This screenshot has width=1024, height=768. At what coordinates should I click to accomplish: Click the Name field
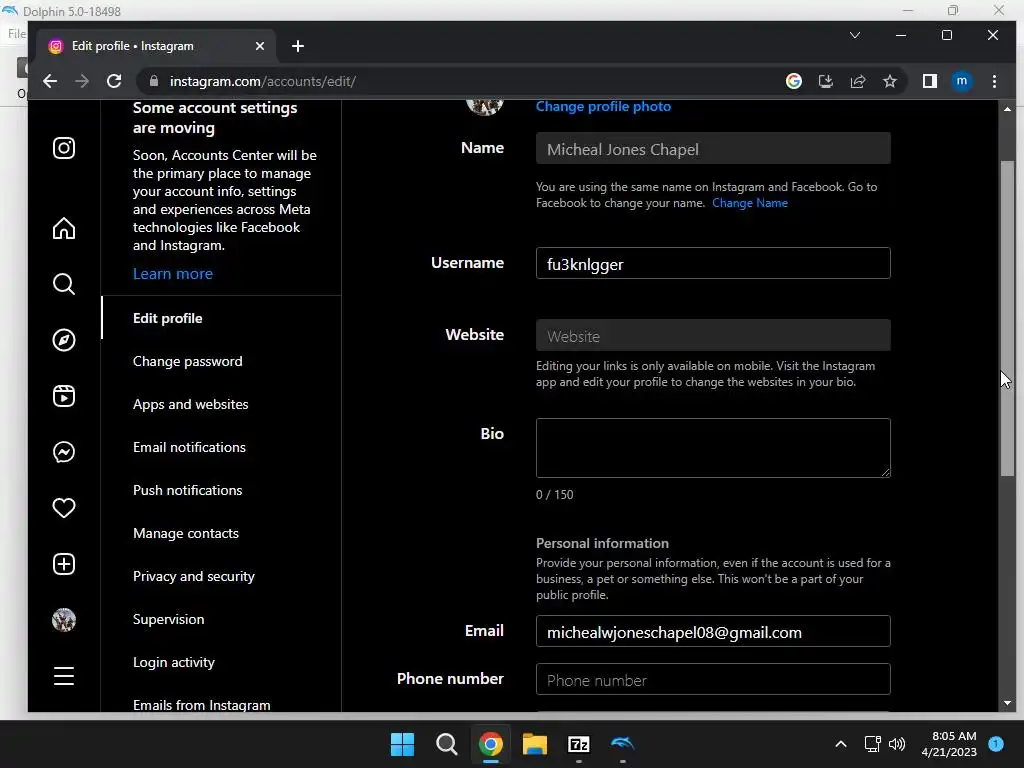click(712, 148)
